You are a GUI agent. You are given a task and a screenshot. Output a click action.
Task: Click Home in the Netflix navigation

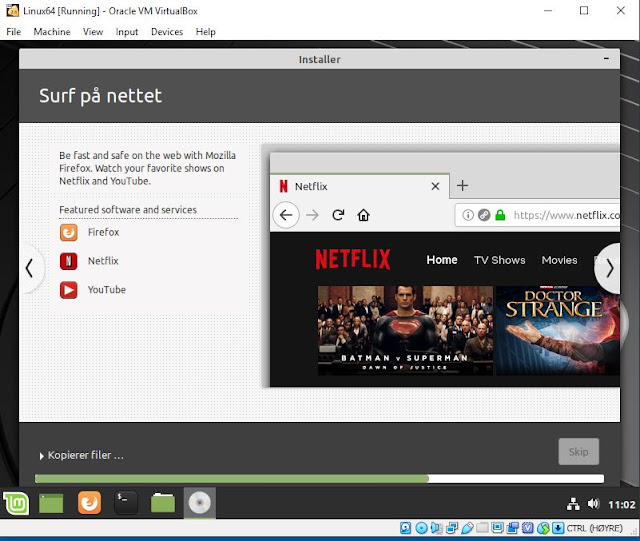(442, 260)
